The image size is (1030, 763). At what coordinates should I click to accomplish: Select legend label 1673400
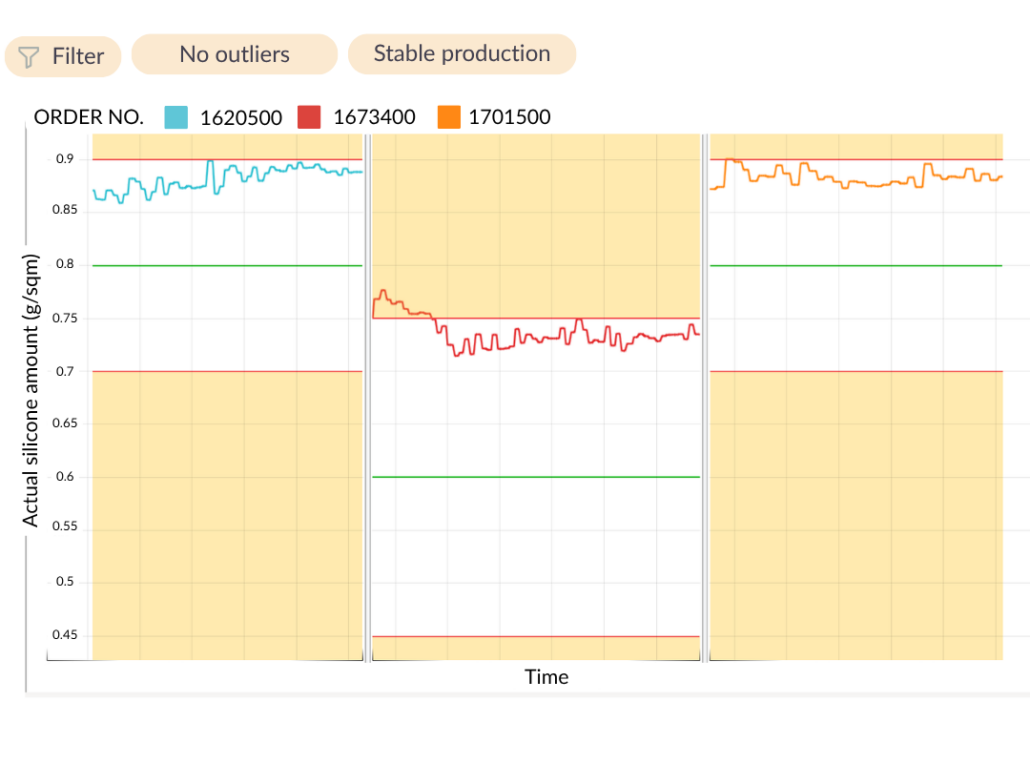coord(374,117)
